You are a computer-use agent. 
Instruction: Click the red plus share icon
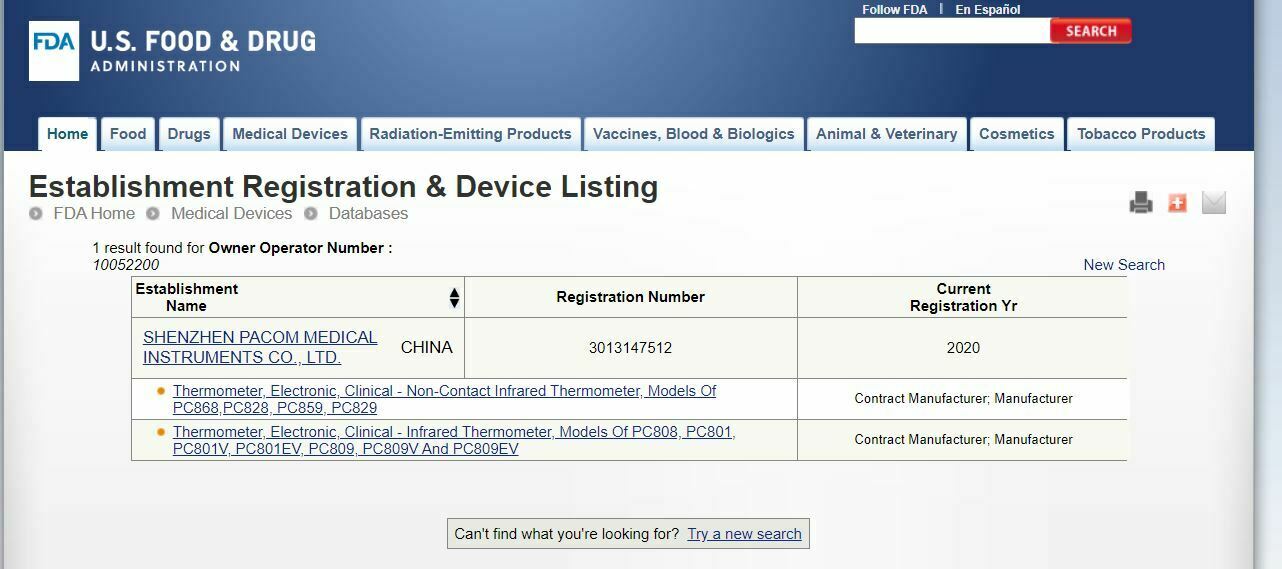(x=1177, y=203)
